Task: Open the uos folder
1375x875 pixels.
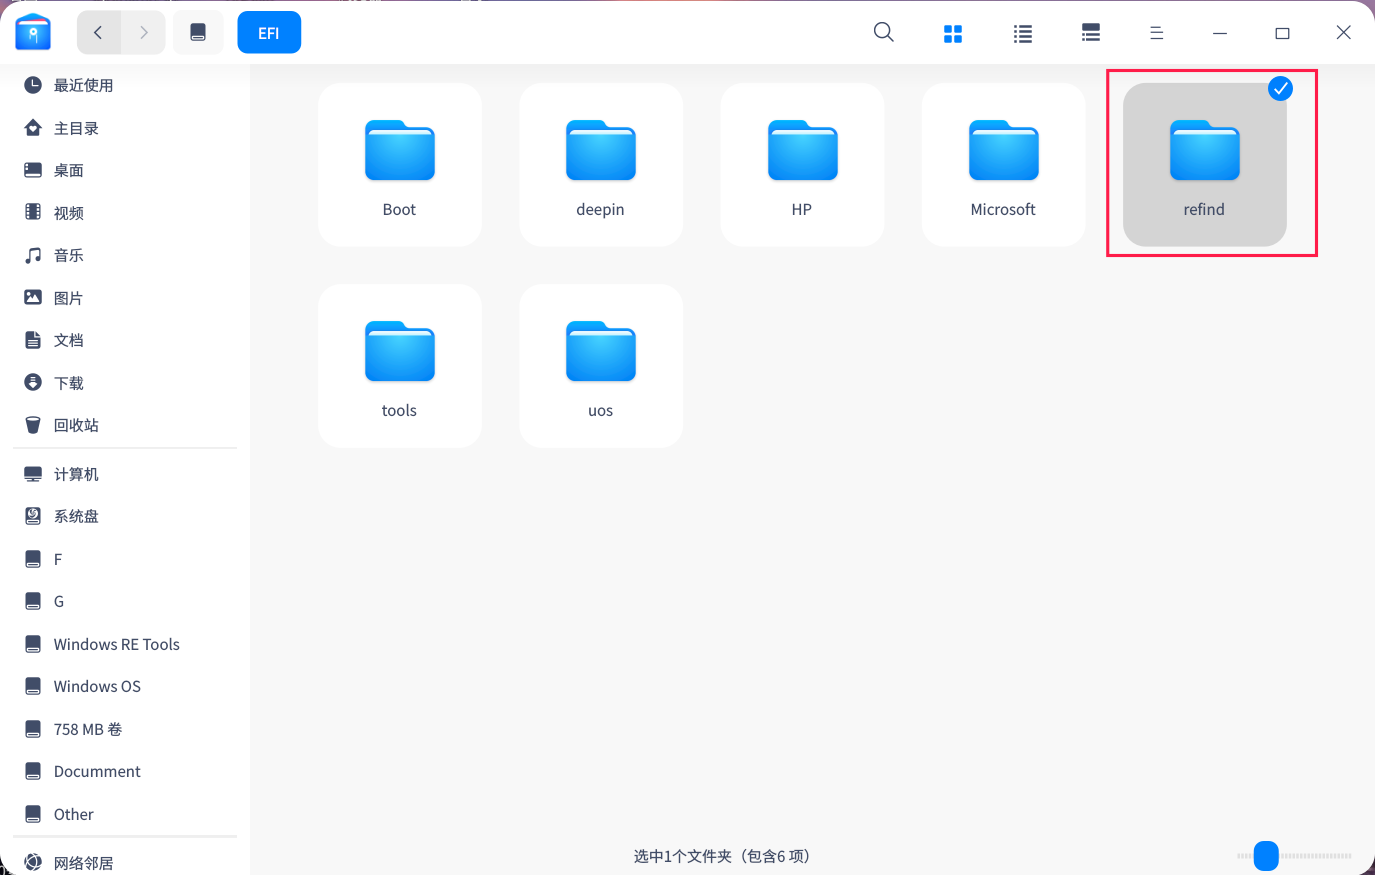Action: [x=600, y=365]
